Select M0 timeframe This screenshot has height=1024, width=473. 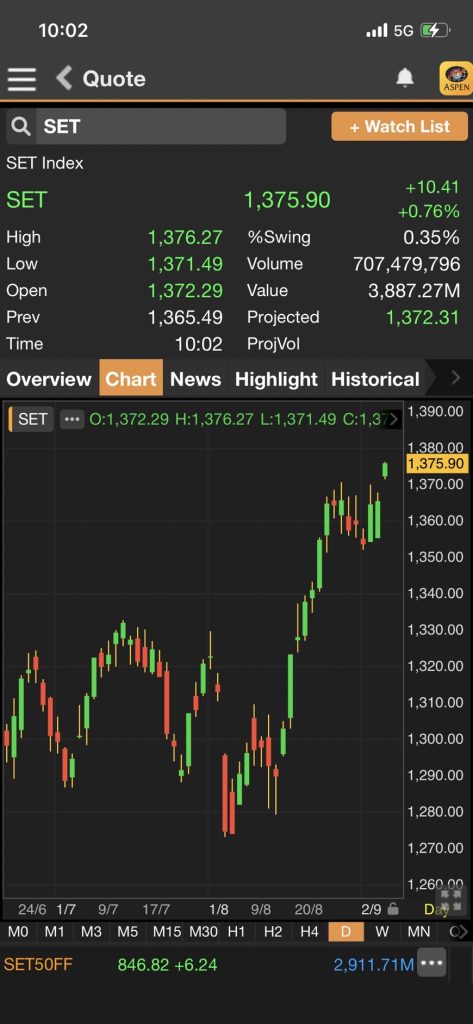18,932
